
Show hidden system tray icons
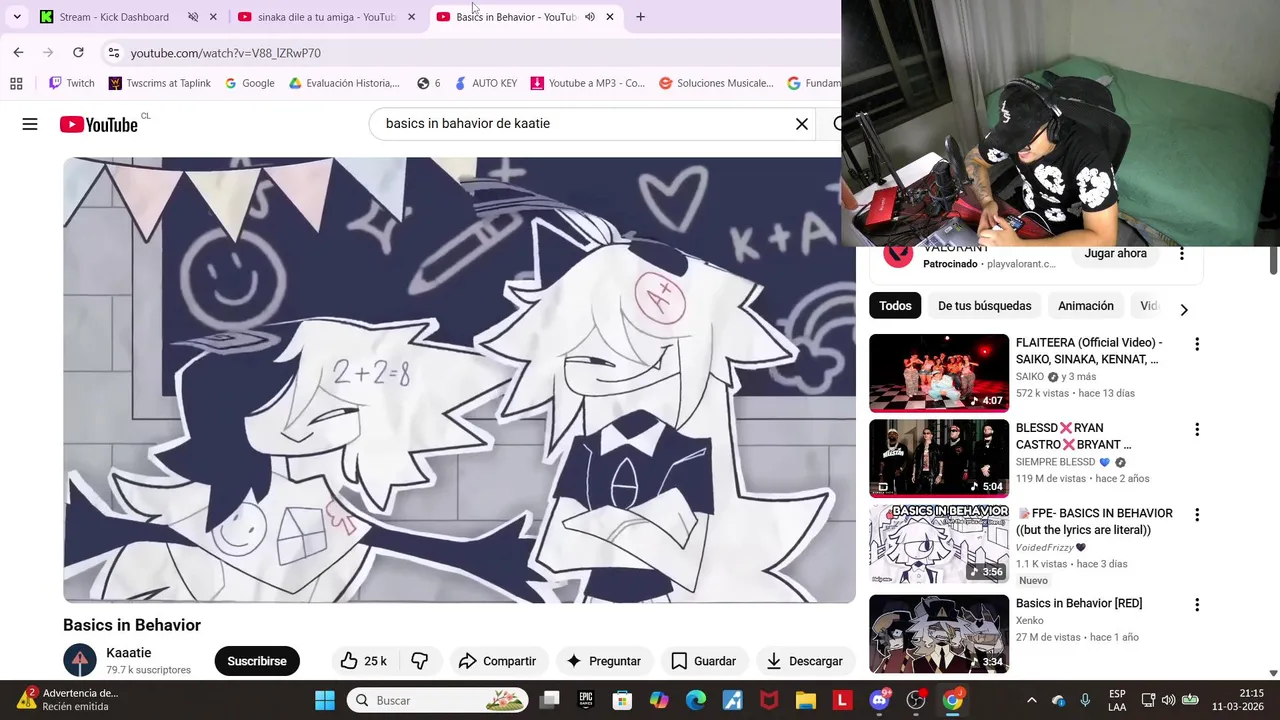coord(1032,700)
